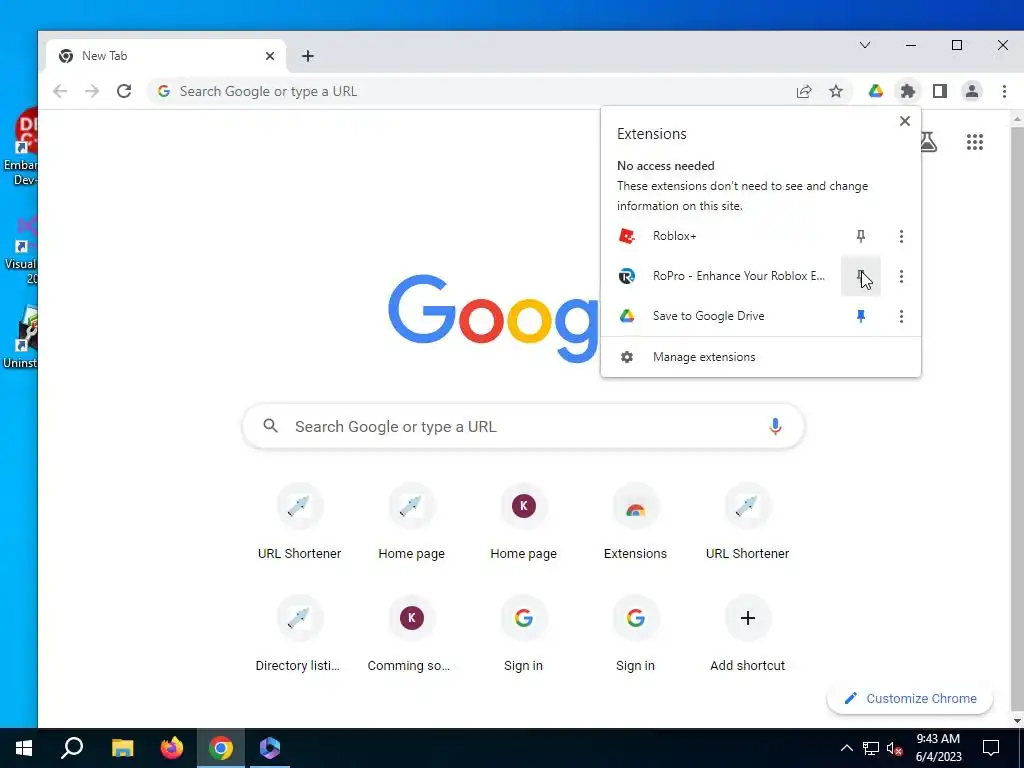This screenshot has height=768, width=1024.
Task: Open the Roblox+ extension
Action: 722,236
